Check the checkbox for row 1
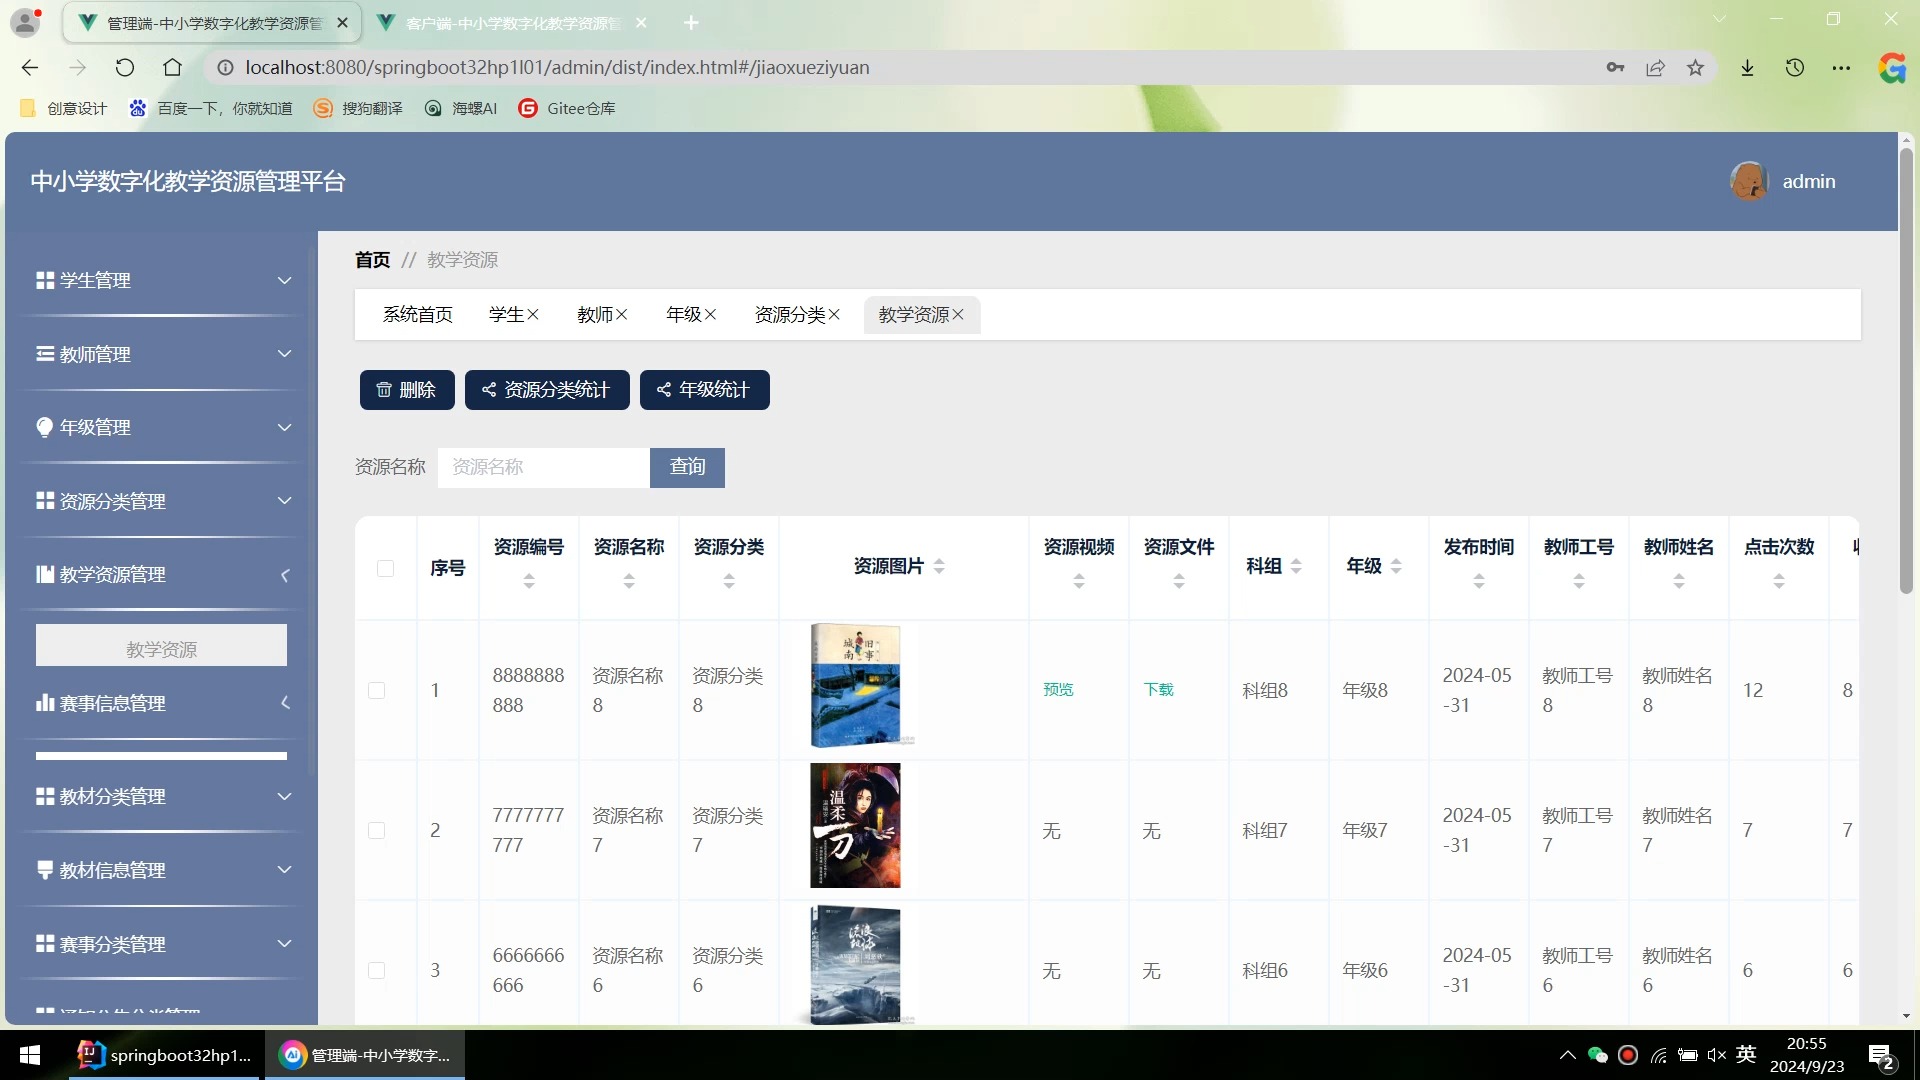Viewport: 1920px width, 1080px height. click(x=377, y=690)
